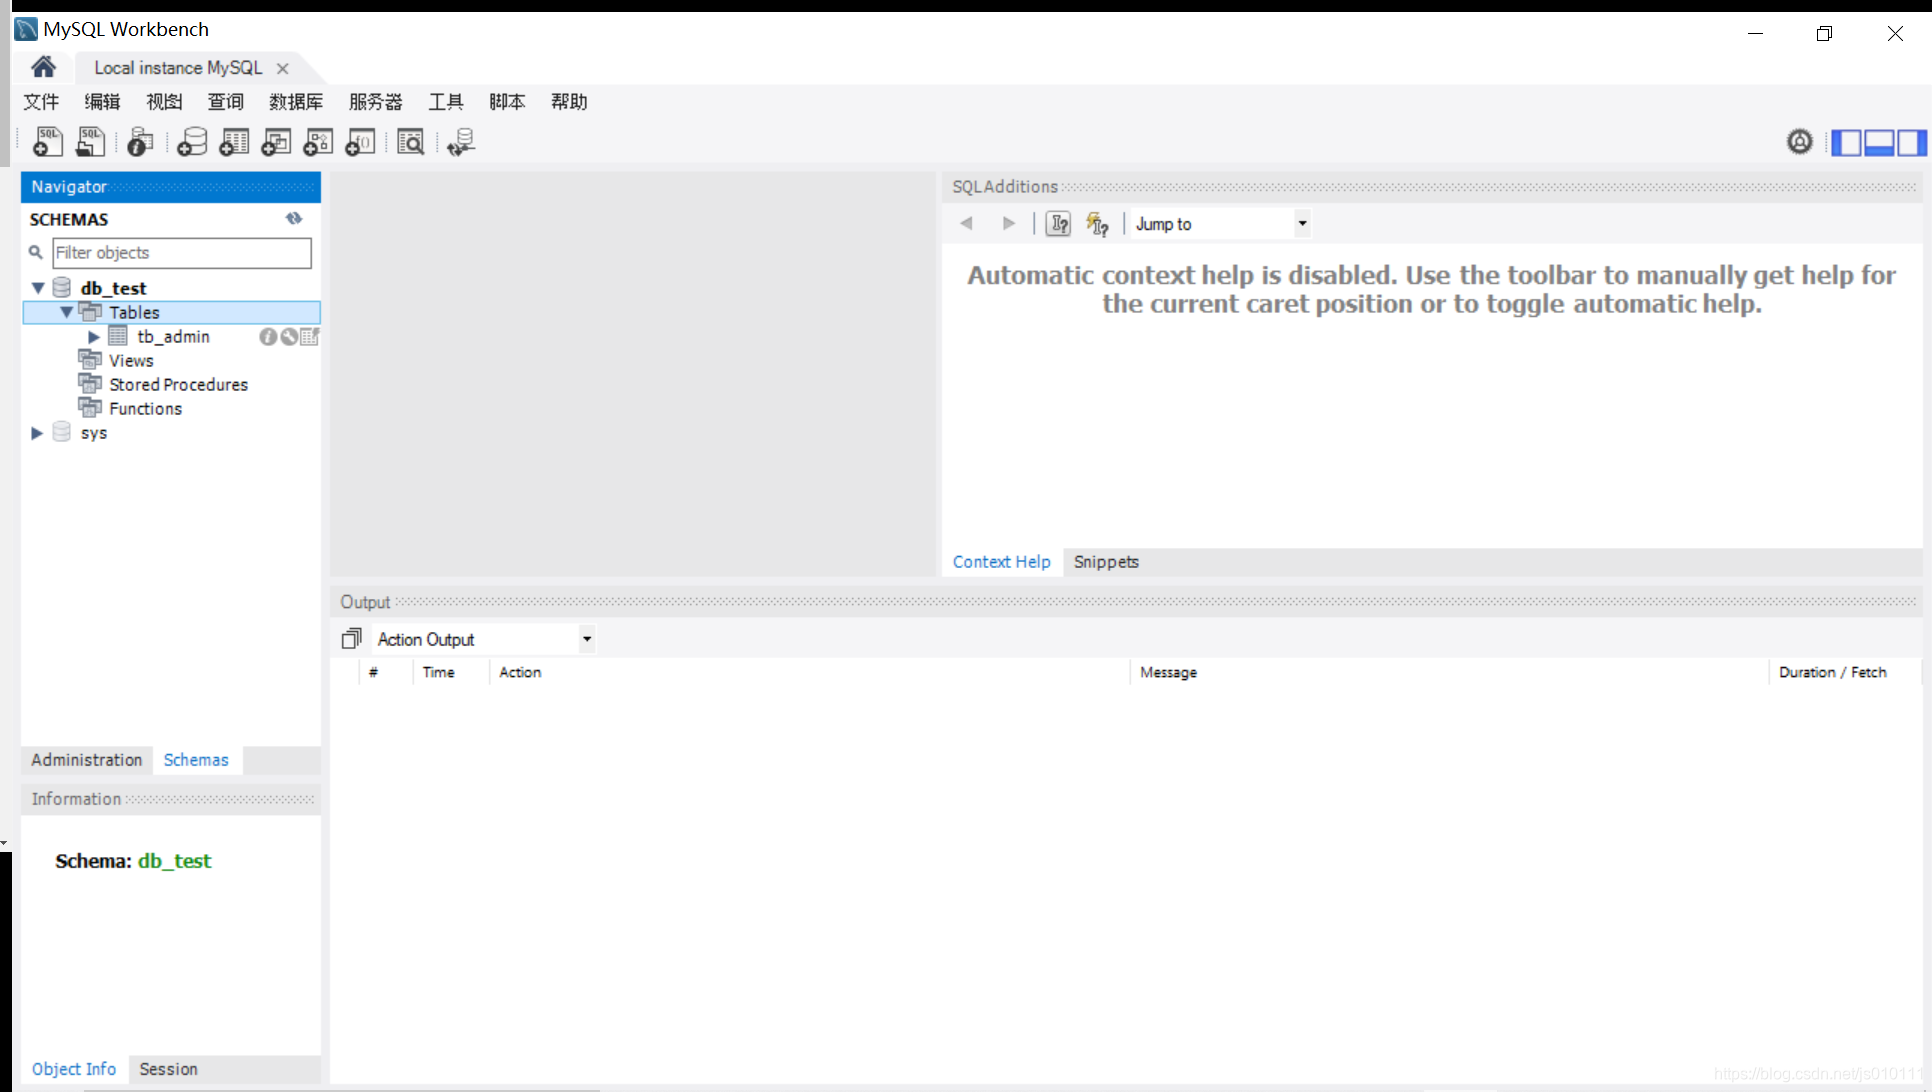The height and width of the screenshot is (1092, 1932).
Task: Select the Functions tree item
Action: (145, 409)
